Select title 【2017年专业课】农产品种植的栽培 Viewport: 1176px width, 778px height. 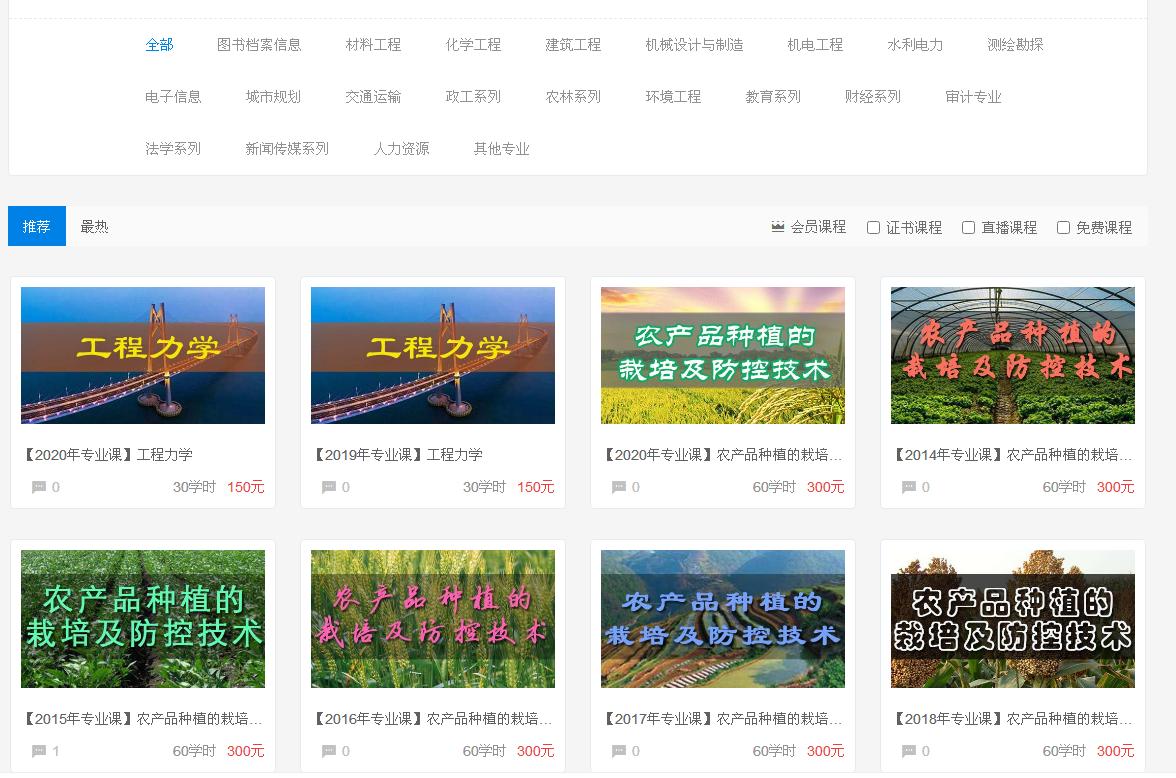point(723,719)
